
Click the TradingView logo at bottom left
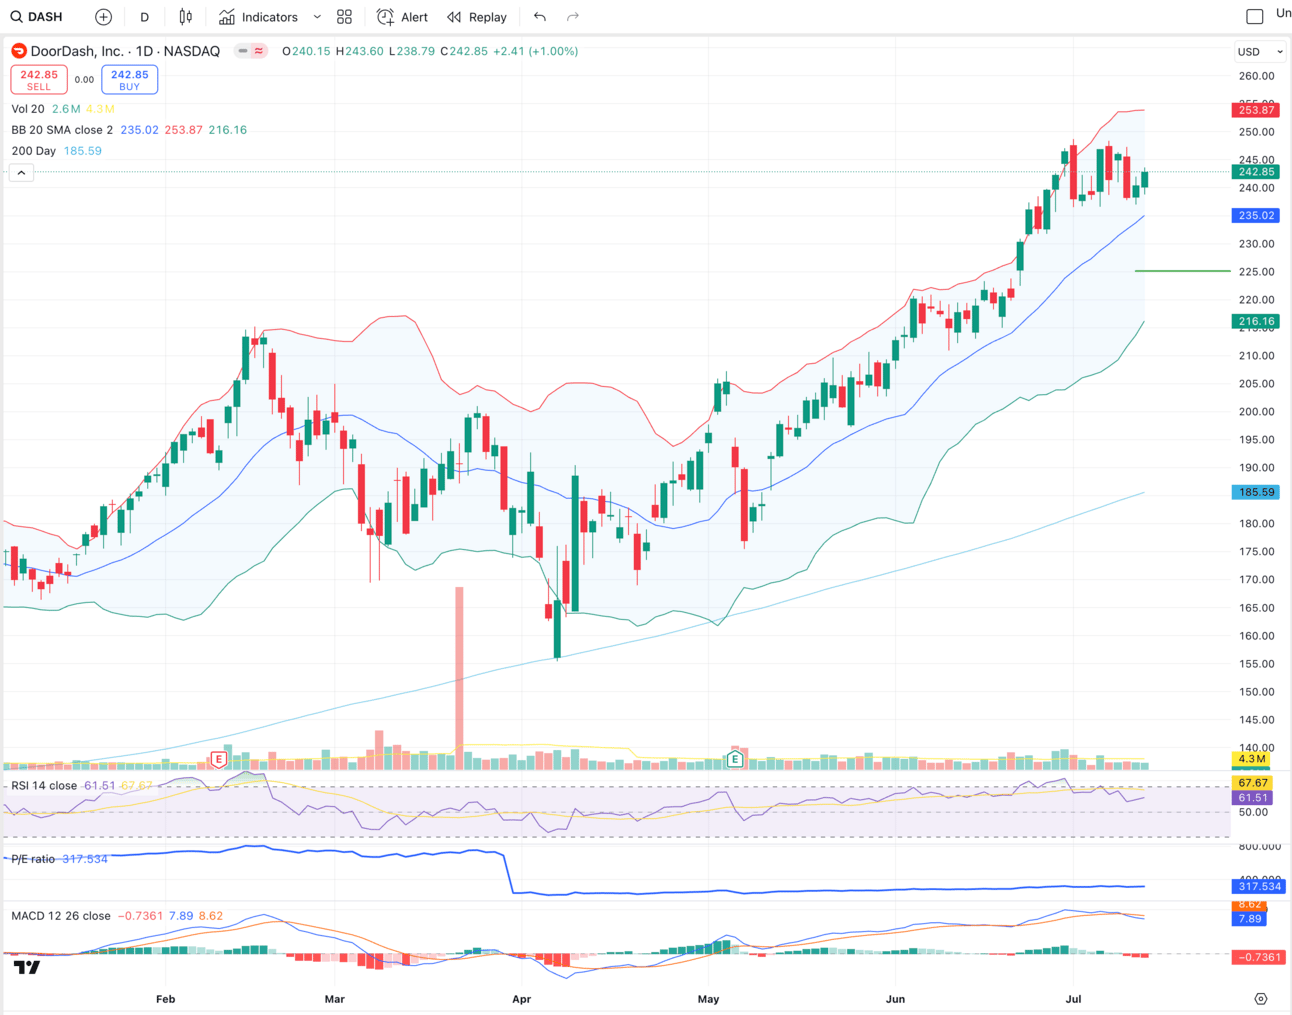pos(27,967)
